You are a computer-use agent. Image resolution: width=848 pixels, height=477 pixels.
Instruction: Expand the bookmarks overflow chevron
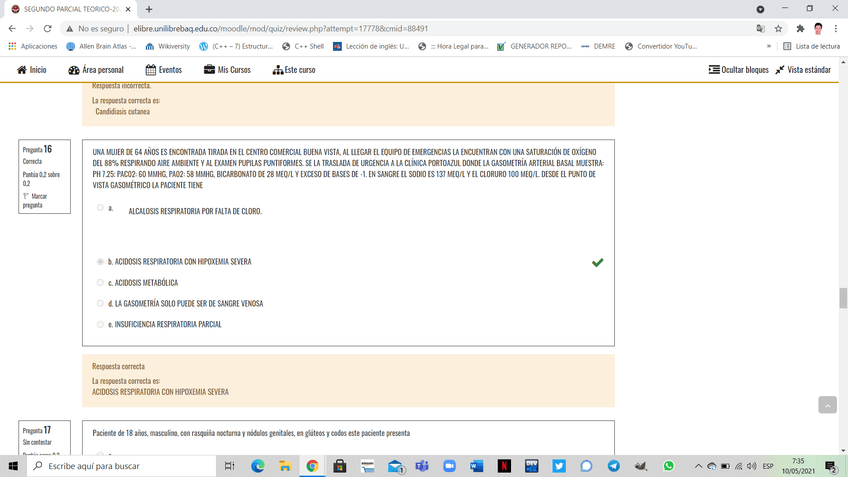(x=768, y=47)
